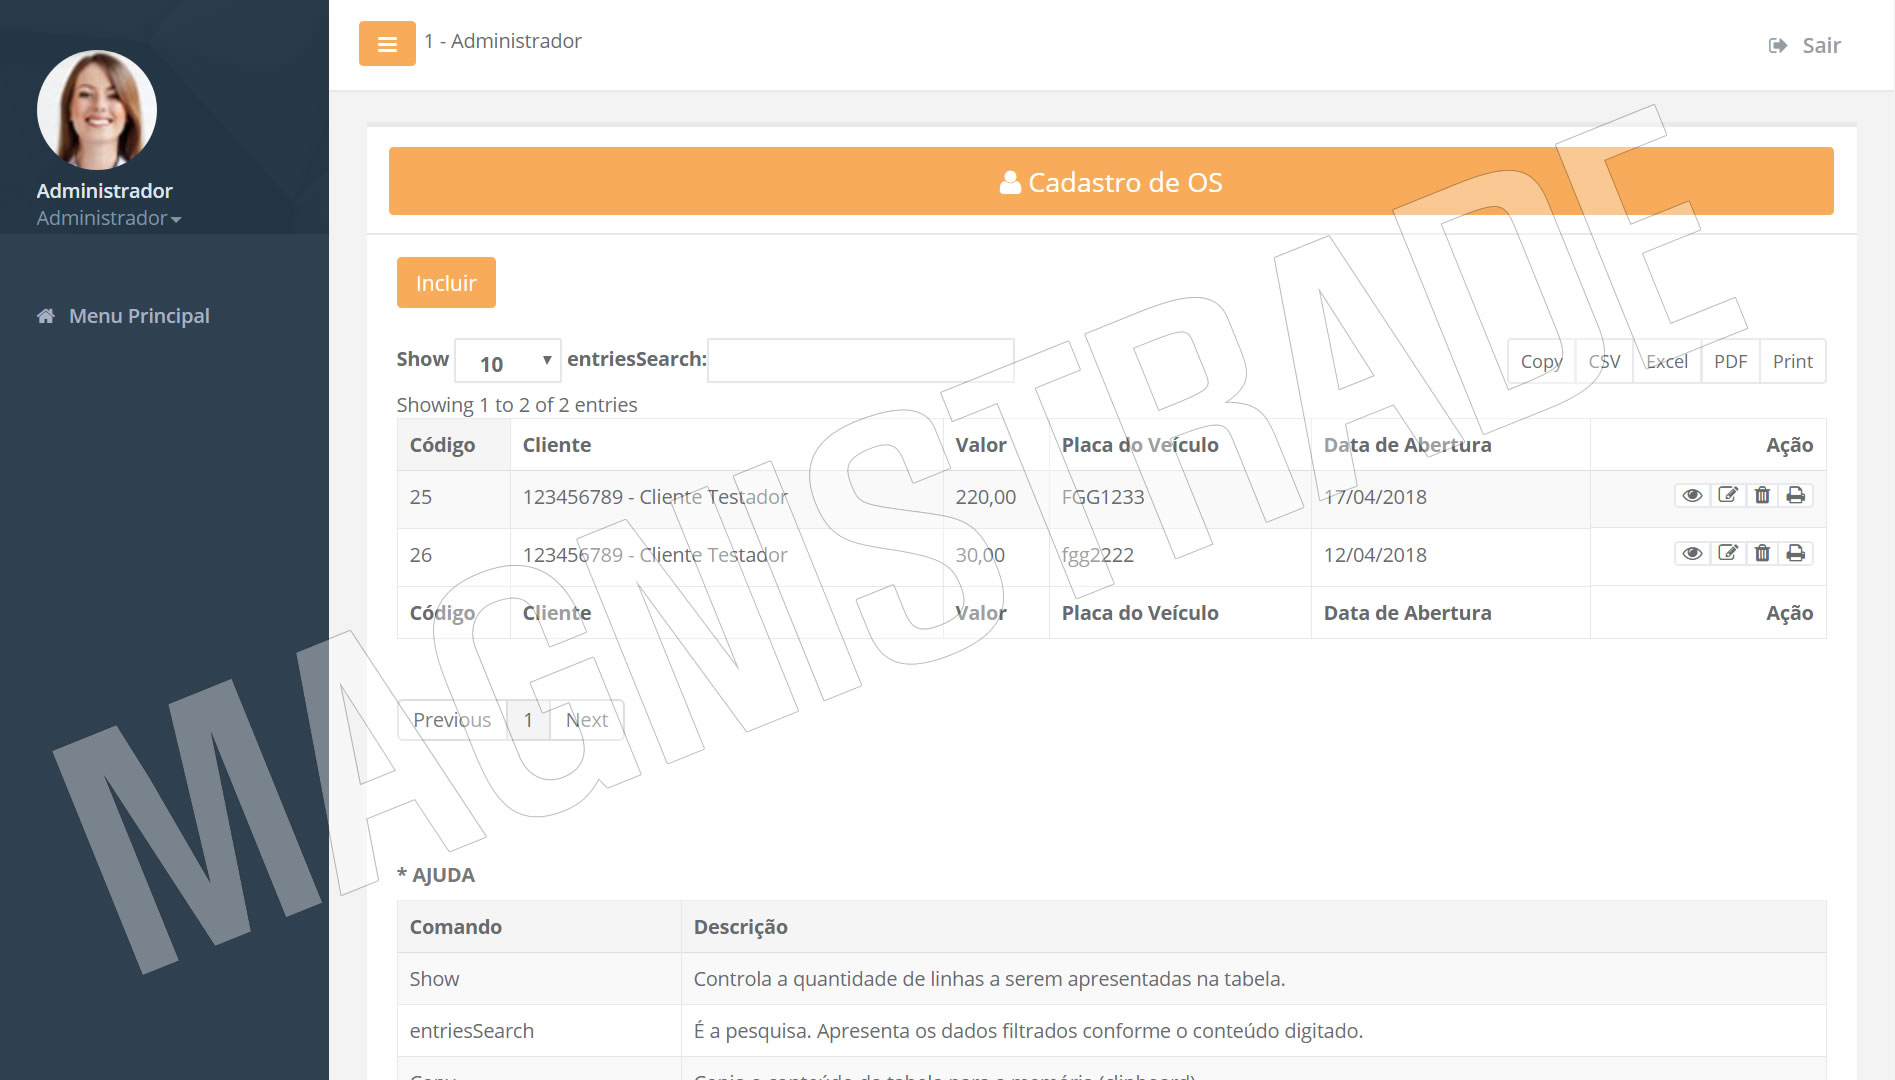Edit order 26 using the pencil icon
Image resolution: width=1895 pixels, height=1080 pixels.
click(x=1727, y=554)
